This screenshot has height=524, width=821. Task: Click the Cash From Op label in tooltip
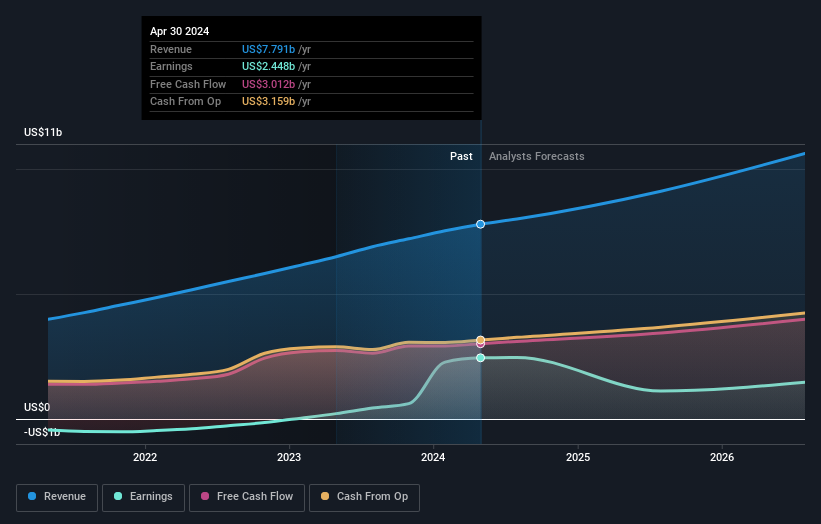tap(185, 102)
